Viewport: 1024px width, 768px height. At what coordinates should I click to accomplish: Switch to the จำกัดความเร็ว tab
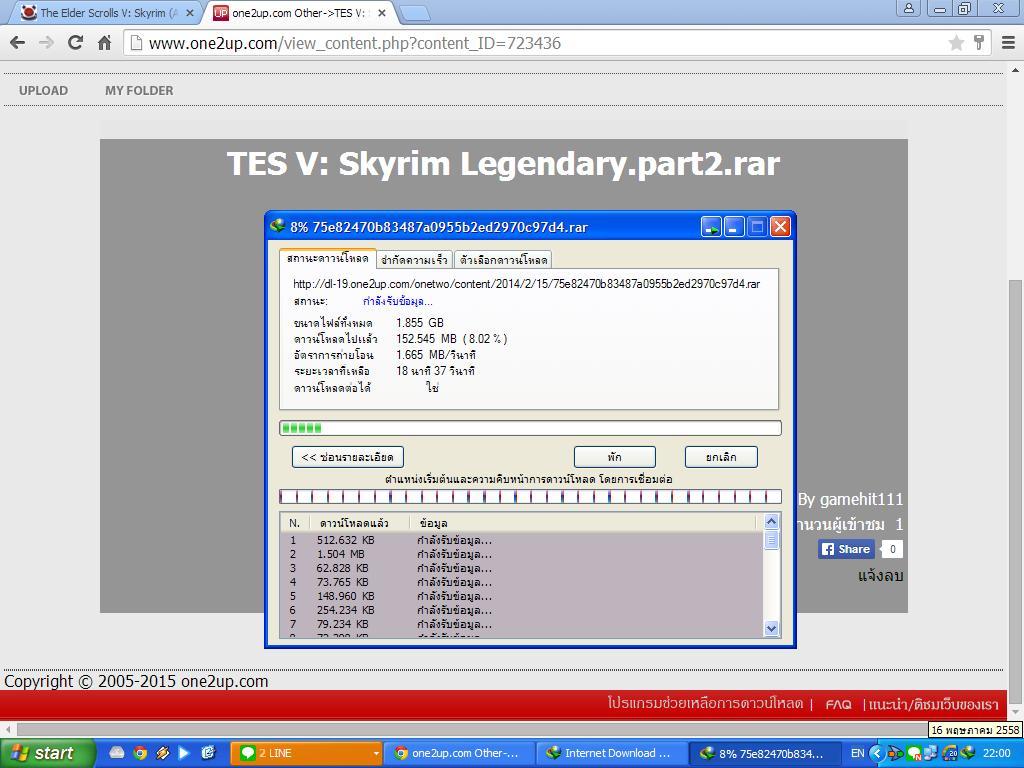click(414, 260)
